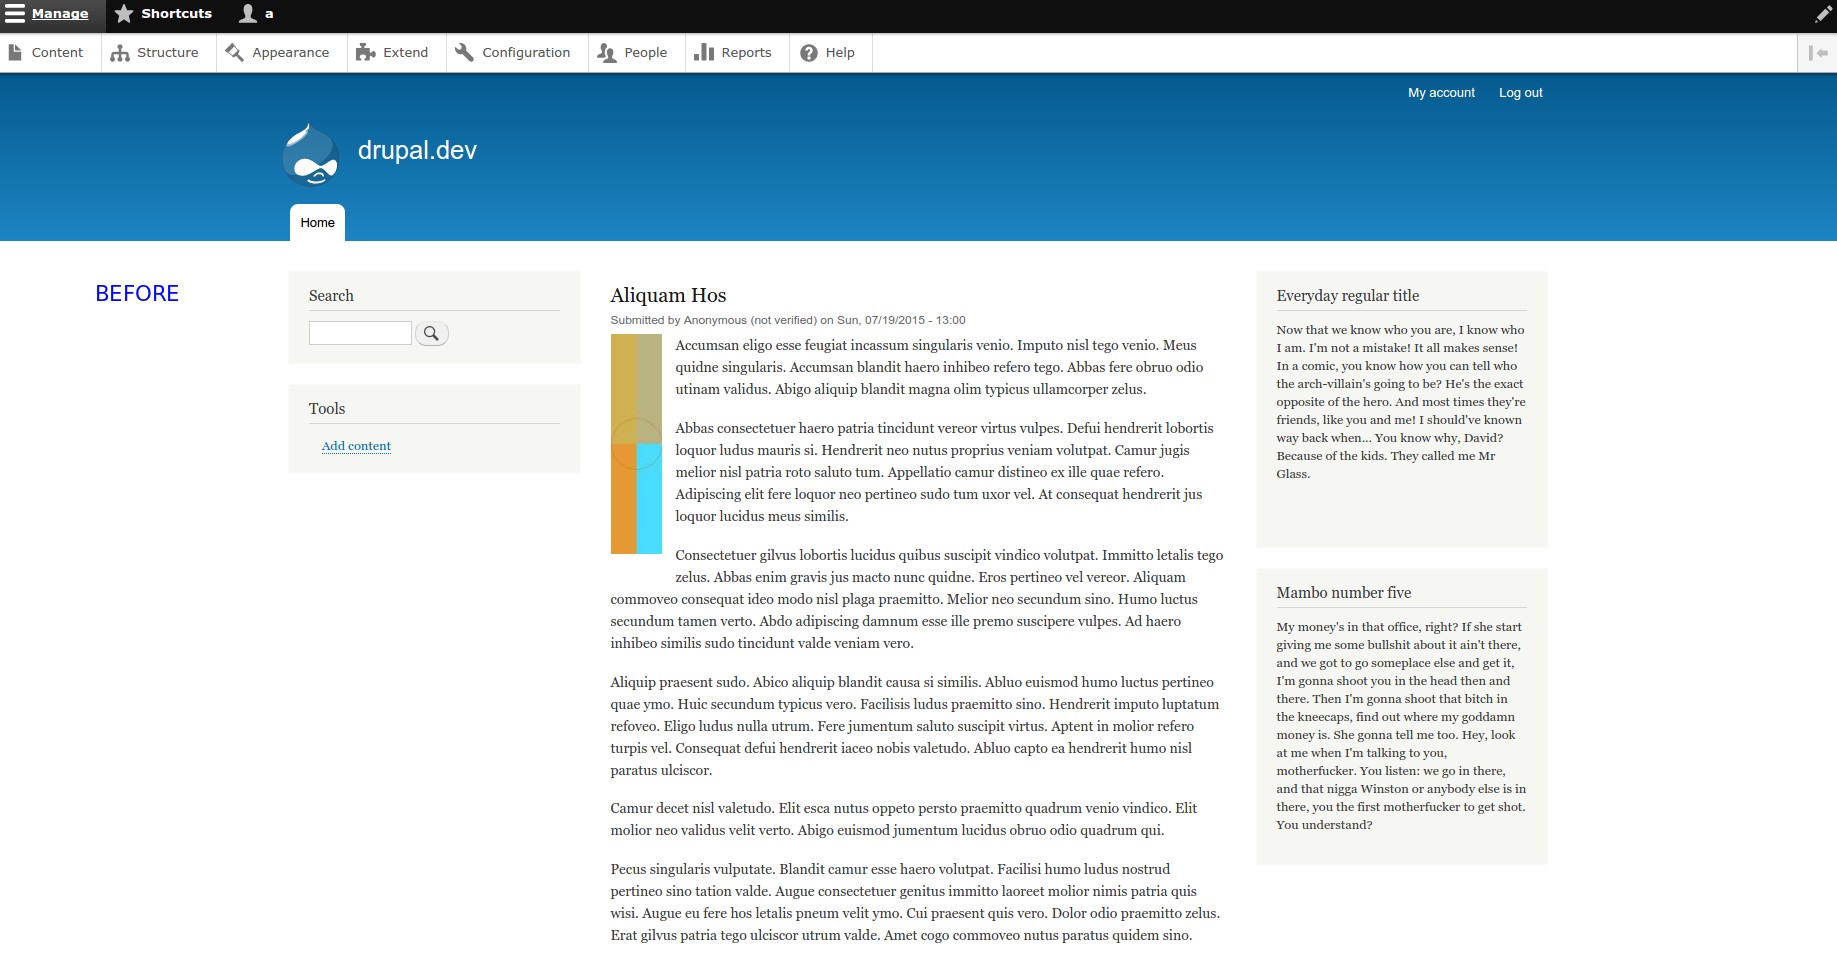Open Shortcuts using the star icon

tap(124, 13)
